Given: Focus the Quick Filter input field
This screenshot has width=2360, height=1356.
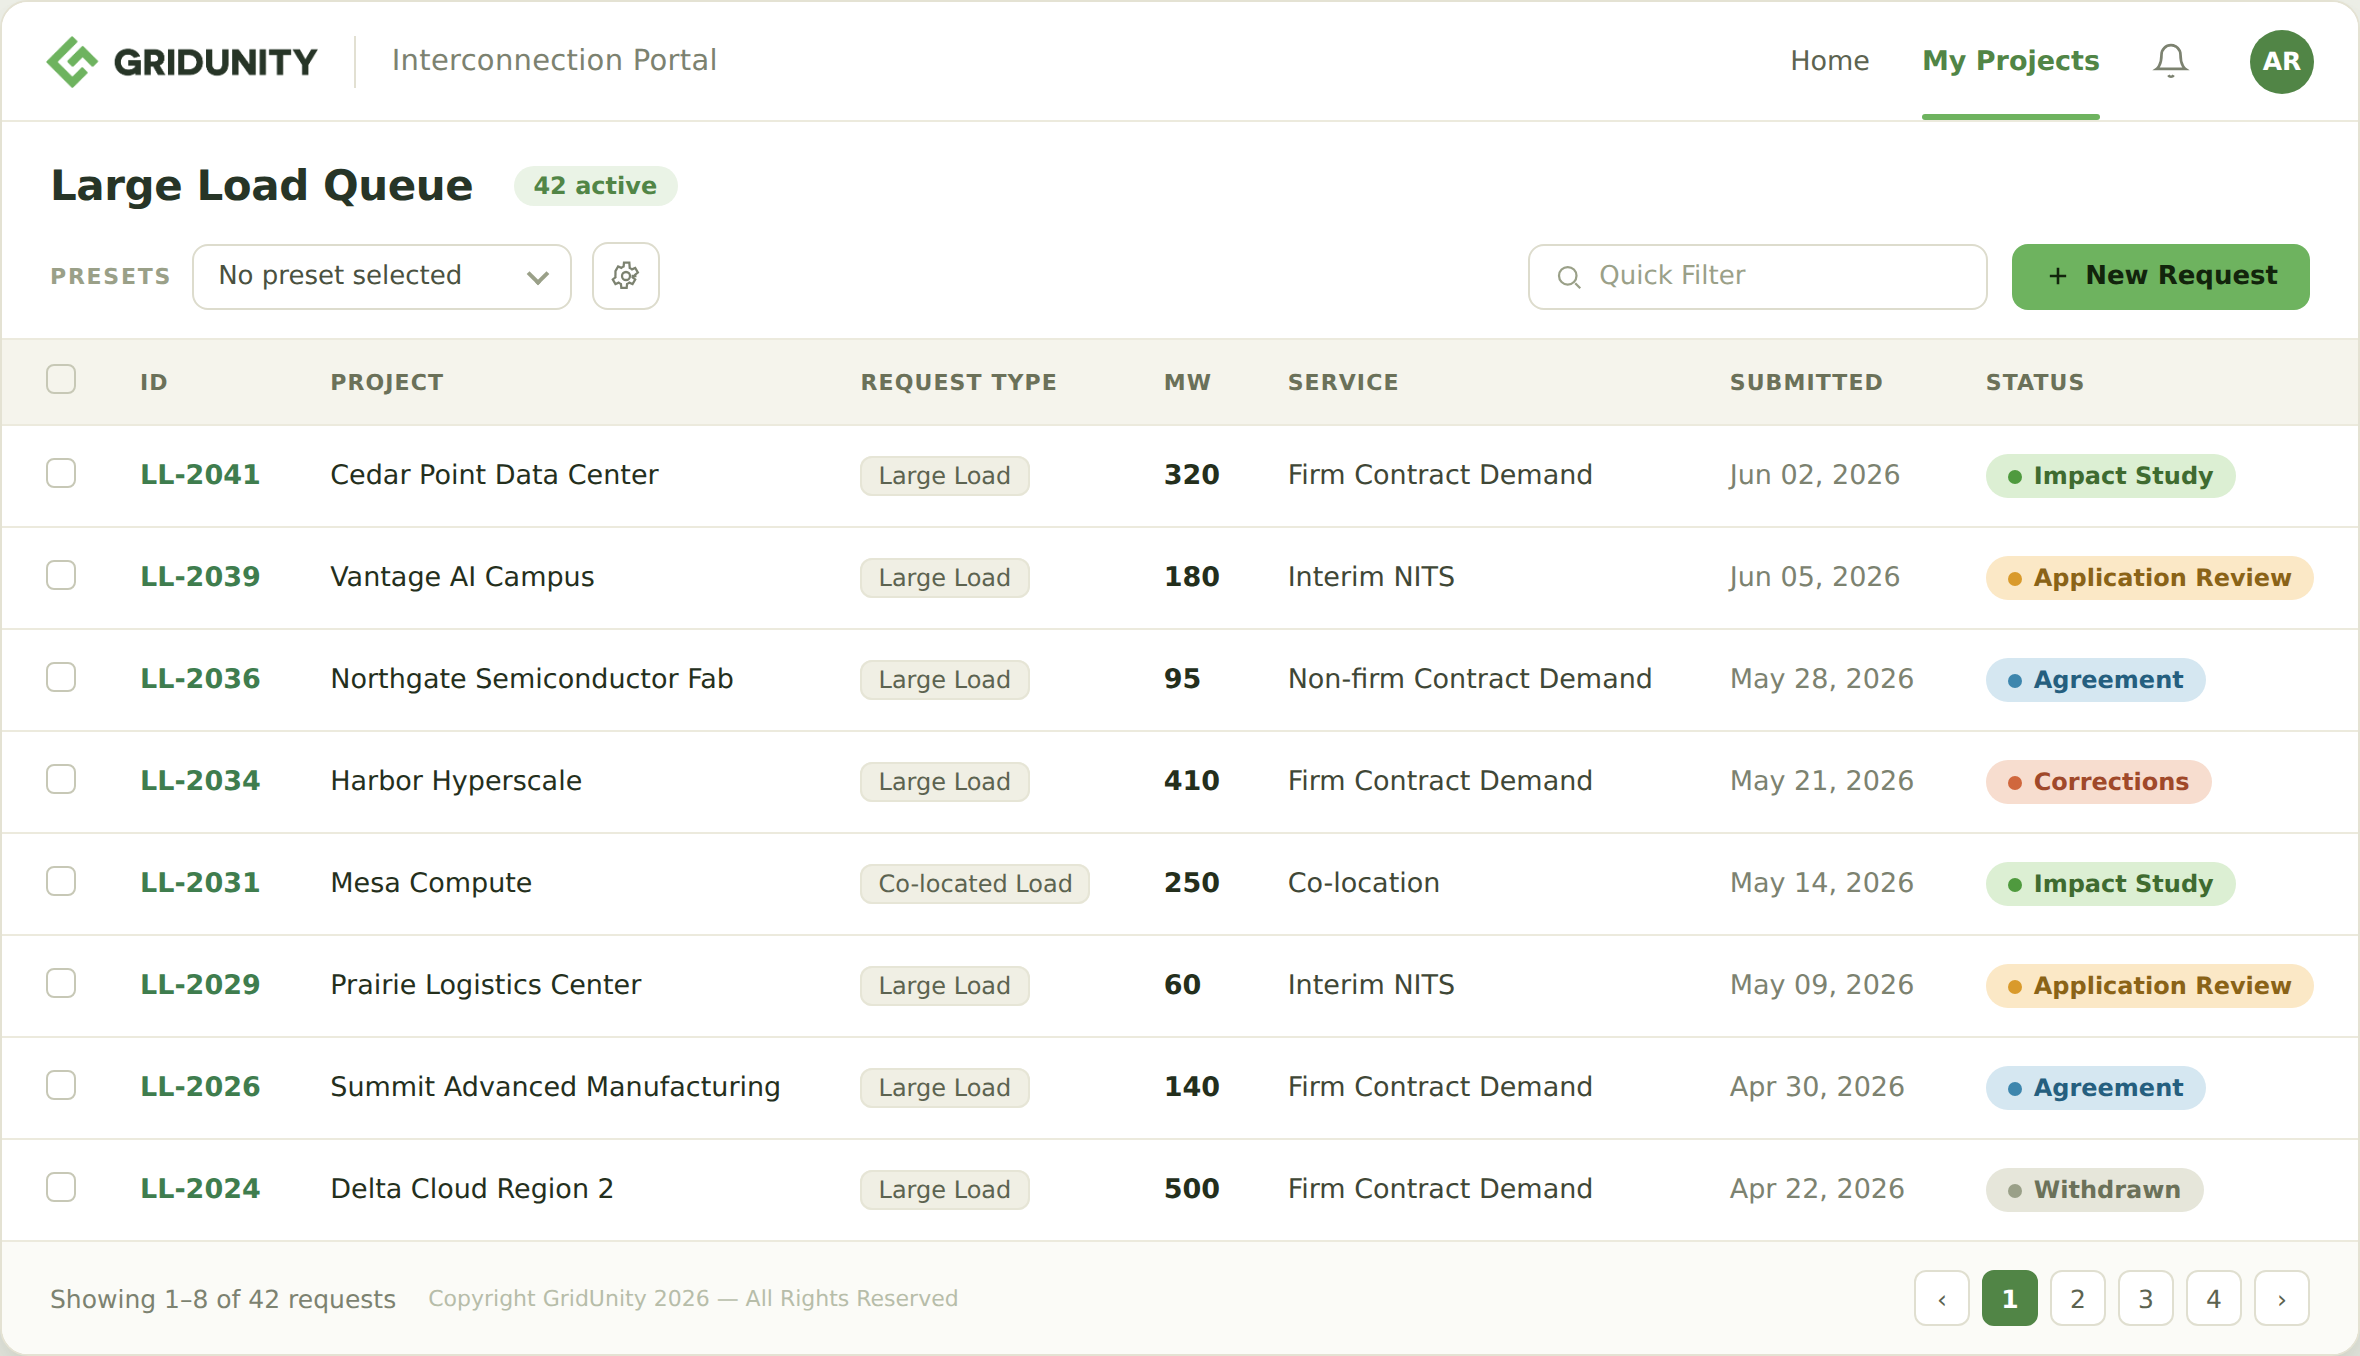Looking at the screenshot, I should pos(1757,276).
